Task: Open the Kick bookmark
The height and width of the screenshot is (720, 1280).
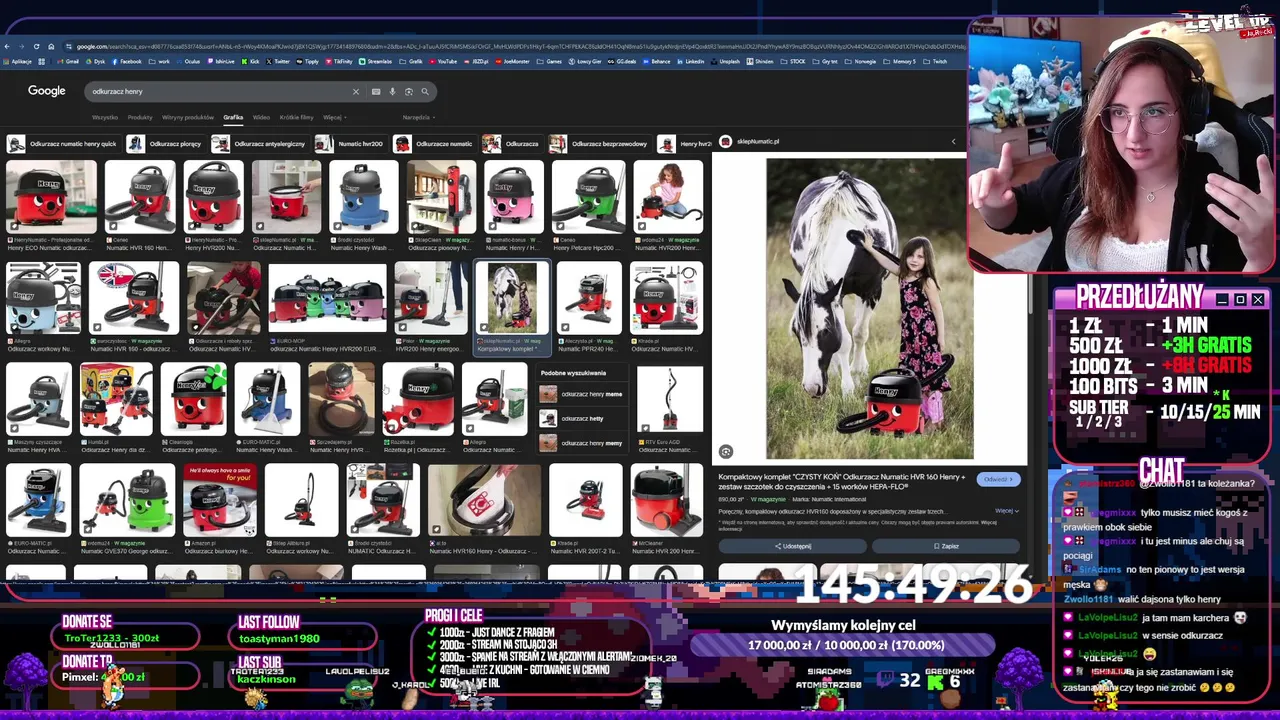Action: [x=250, y=61]
